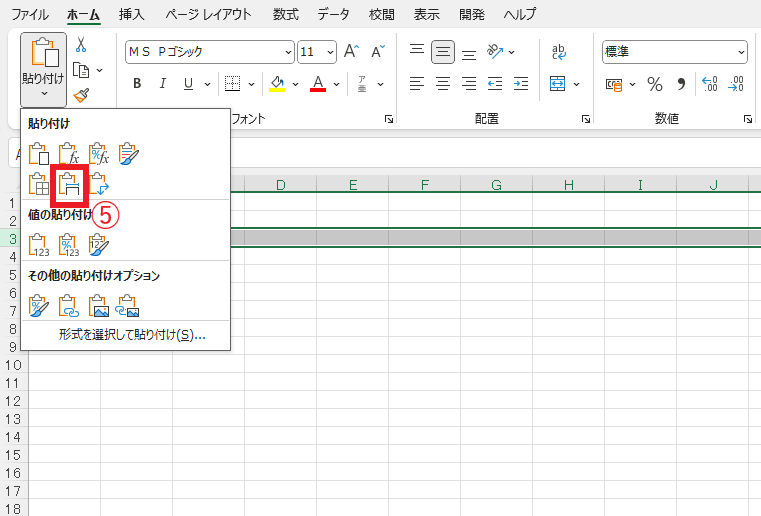761x516 pixels.
Task: Choose Paste Formulas (fx) option
Action: click(68, 154)
